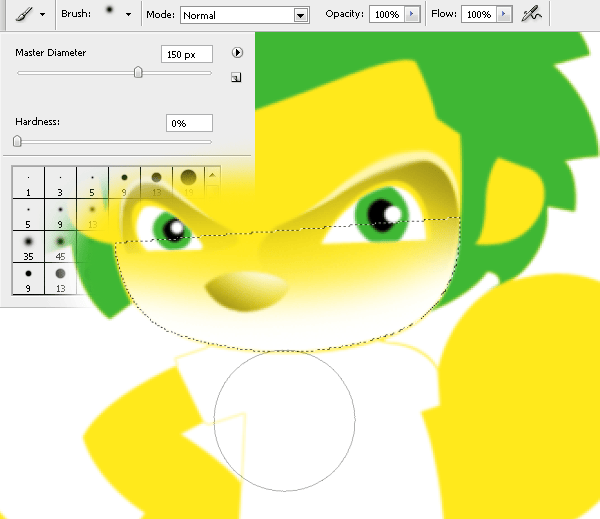Open the Flow slider arrow button
600x519 pixels.
point(504,15)
